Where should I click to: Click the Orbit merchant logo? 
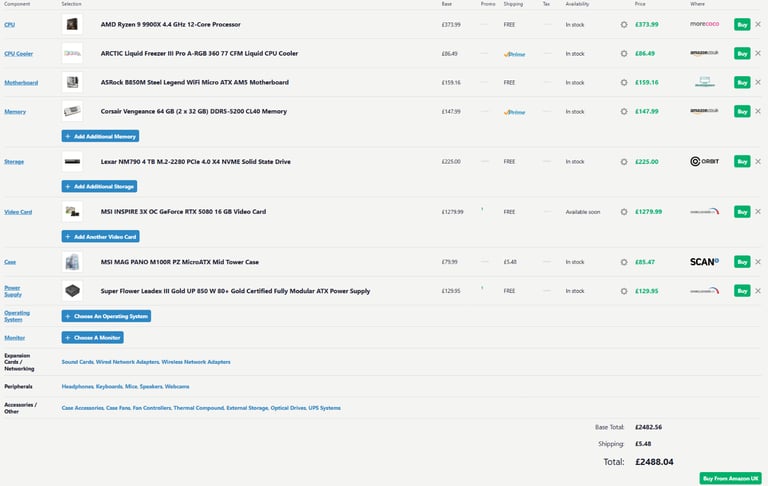pyautogui.click(x=704, y=161)
